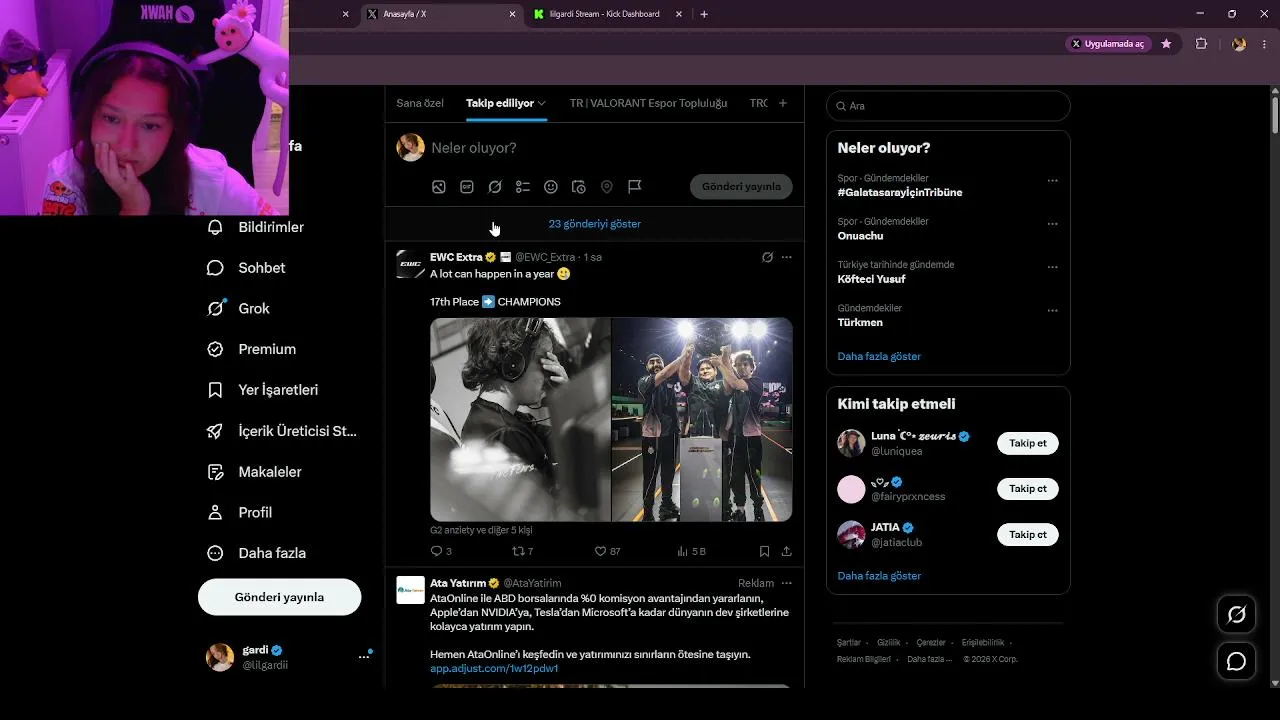The width and height of the screenshot is (1280, 720).
Task: Open more options for #GalatasarayİçinTribüne trend
Action: coord(1052,181)
